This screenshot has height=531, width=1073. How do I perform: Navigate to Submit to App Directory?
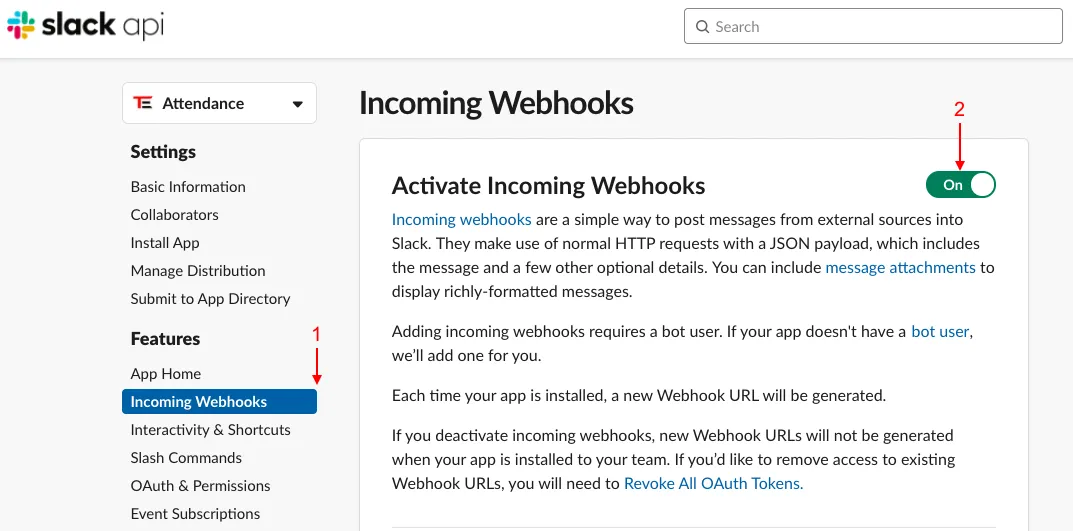point(210,299)
